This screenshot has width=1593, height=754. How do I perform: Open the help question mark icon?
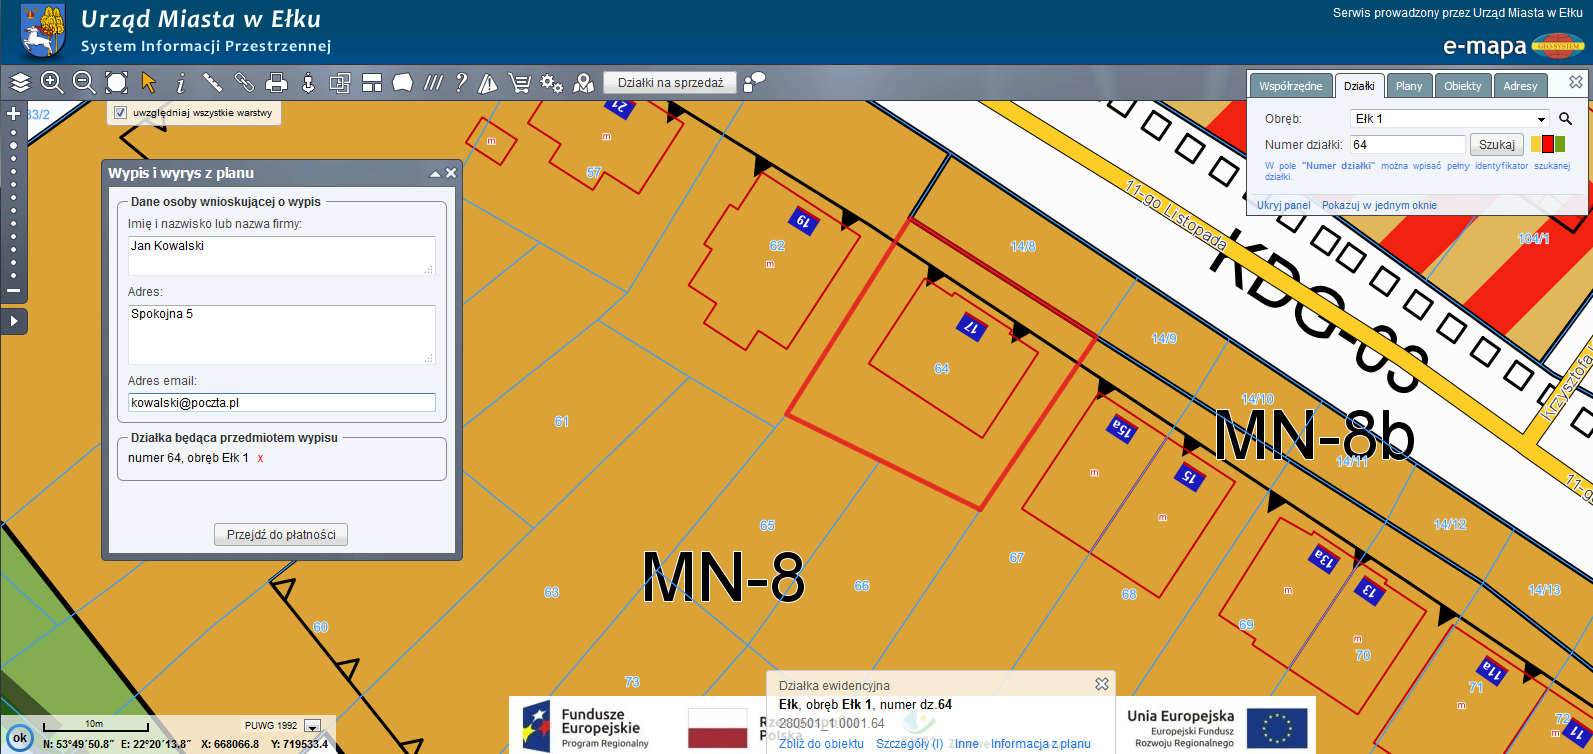click(x=461, y=83)
